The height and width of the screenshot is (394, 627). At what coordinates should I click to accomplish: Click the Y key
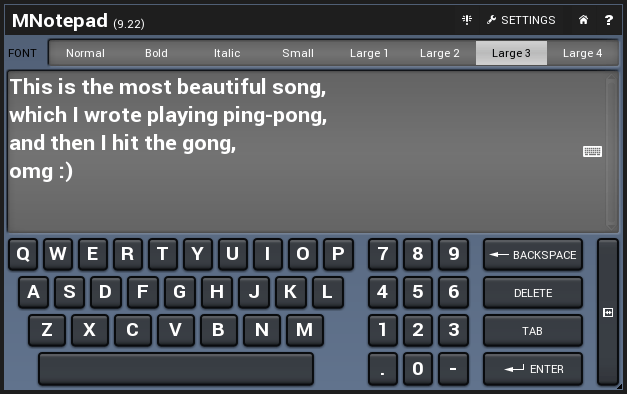[198, 254]
